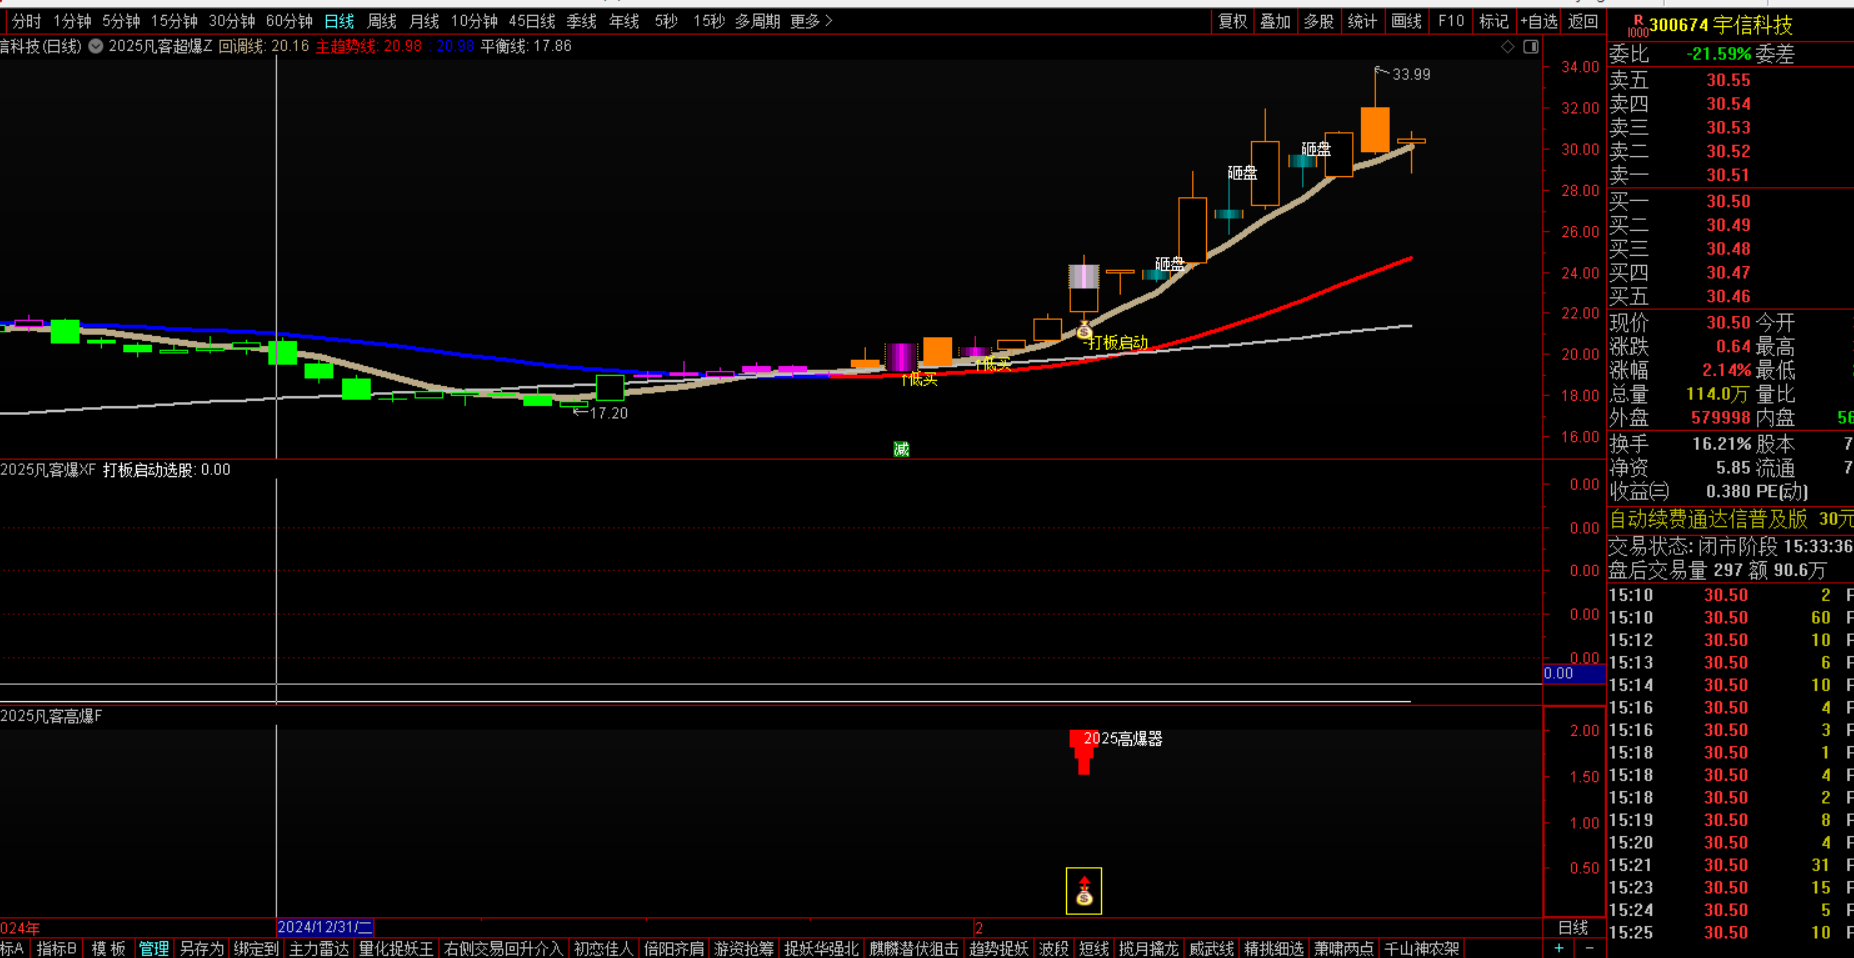Select the 麒麟潜伏狙击 indicator tab
The image size is (1854, 958).
click(913, 948)
